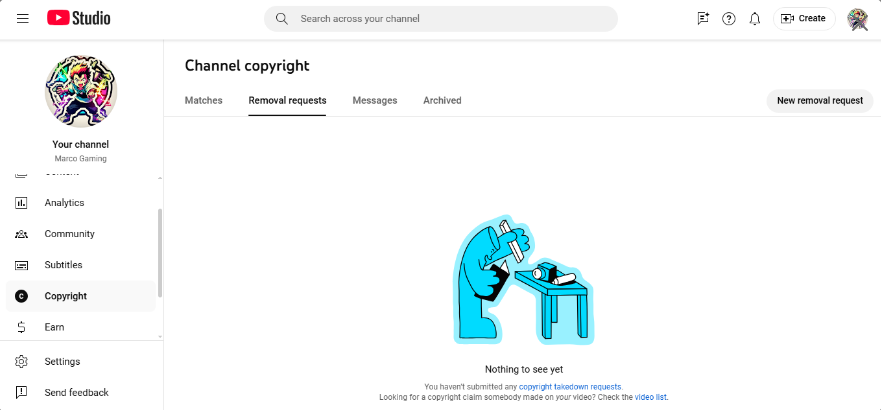Open the help question mark icon

pos(729,19)
